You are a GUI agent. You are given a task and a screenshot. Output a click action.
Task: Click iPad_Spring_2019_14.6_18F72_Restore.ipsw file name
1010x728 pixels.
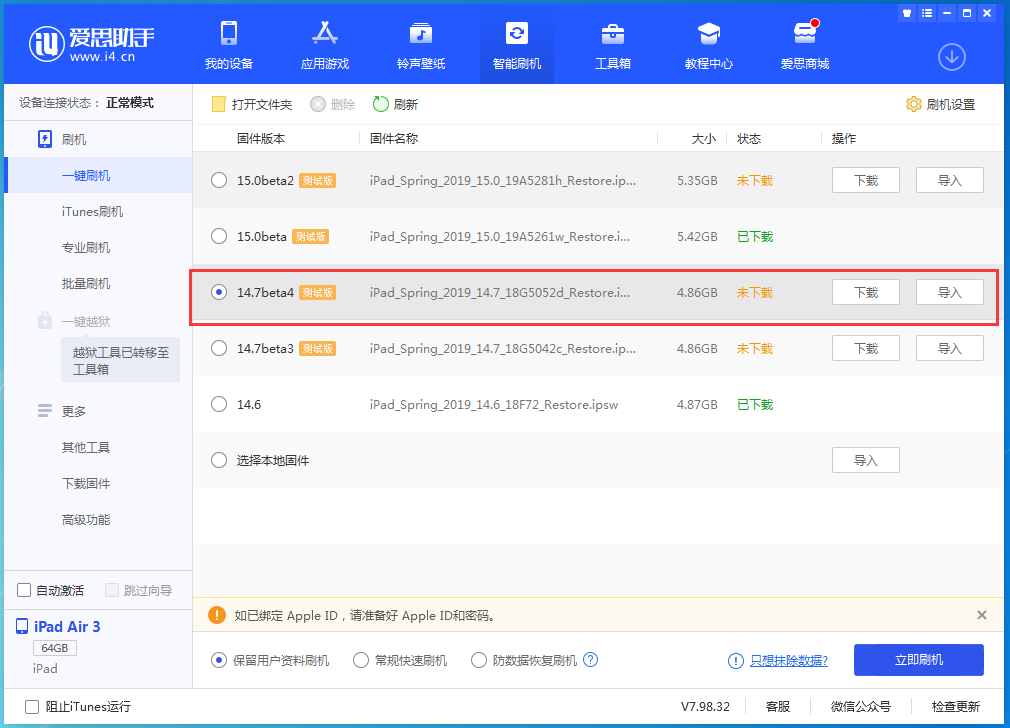493,405
